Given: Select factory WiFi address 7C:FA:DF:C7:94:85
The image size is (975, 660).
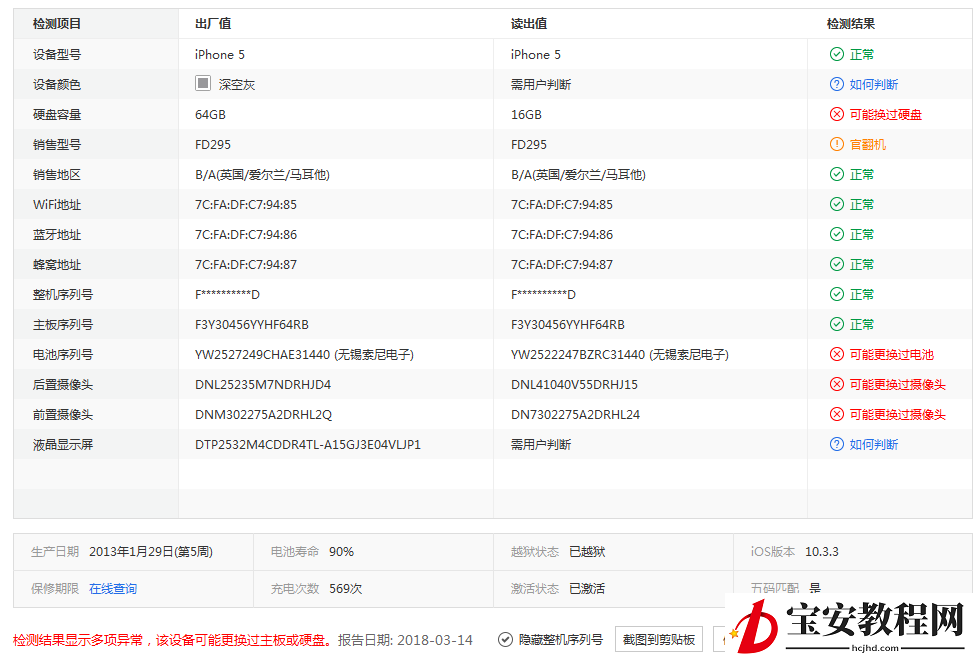Looking at the screenshot, I should (246, 204).
